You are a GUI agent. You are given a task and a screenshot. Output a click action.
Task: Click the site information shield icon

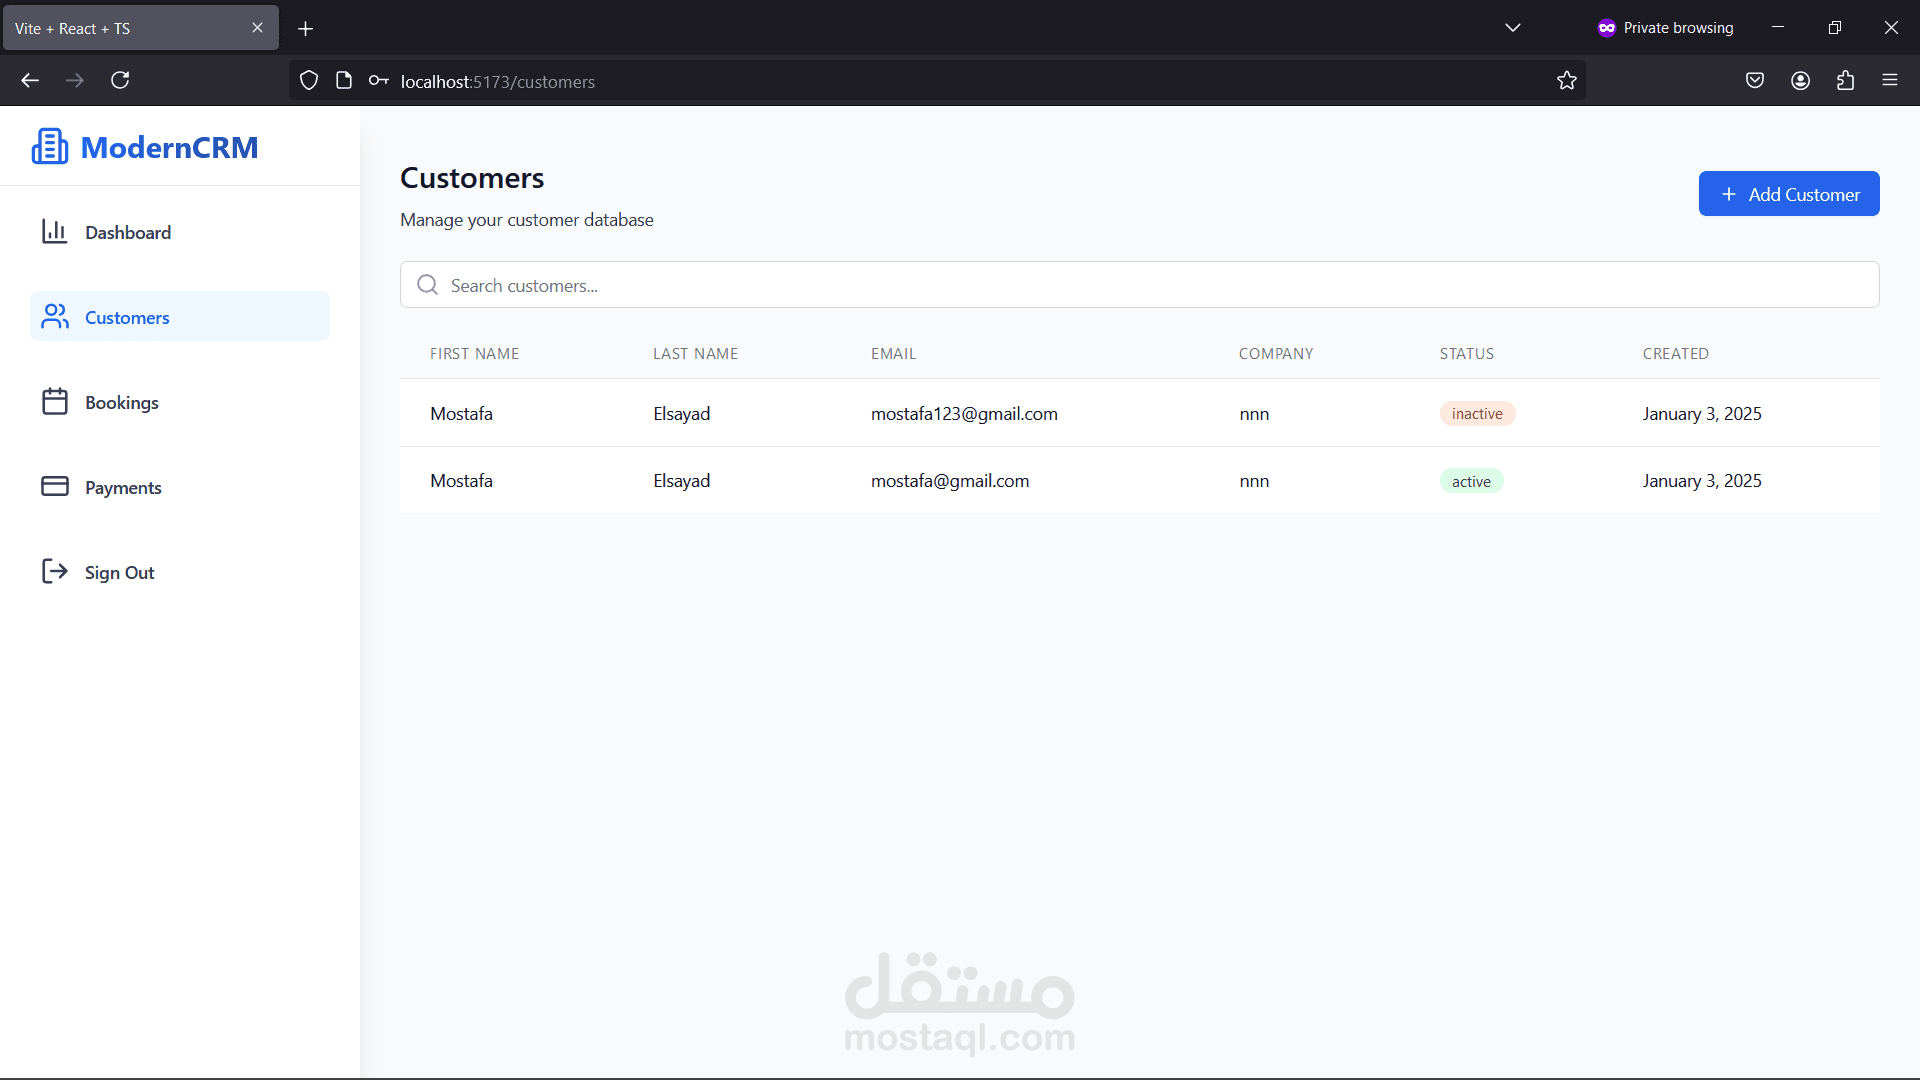point(309,81)
